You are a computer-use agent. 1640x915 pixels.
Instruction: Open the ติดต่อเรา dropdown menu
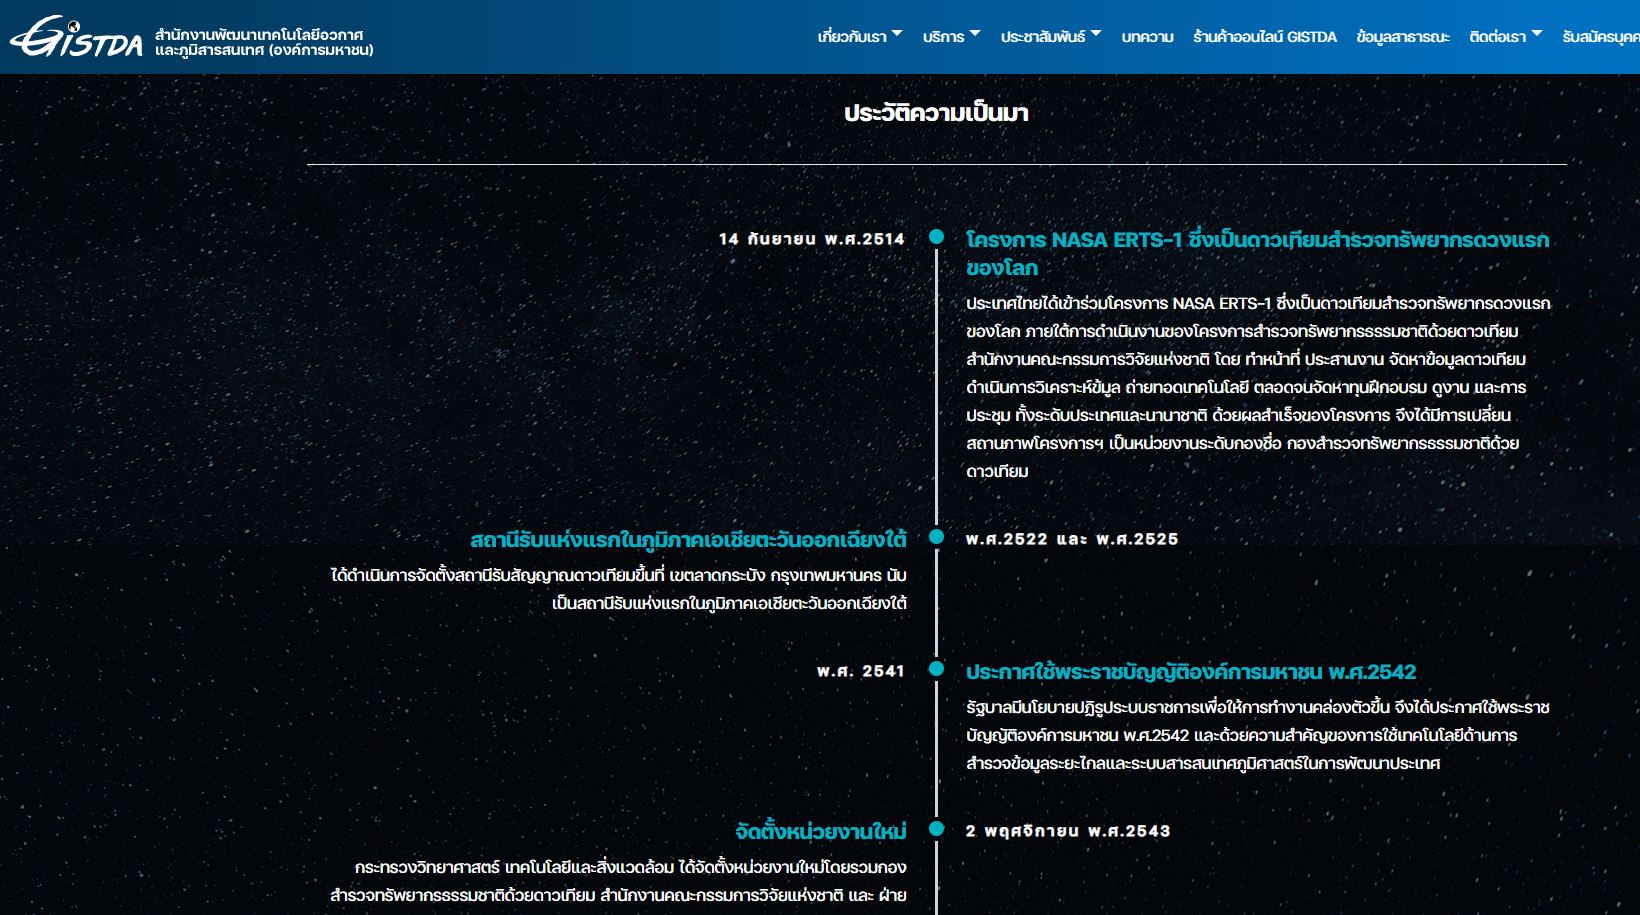(1505, 37)
